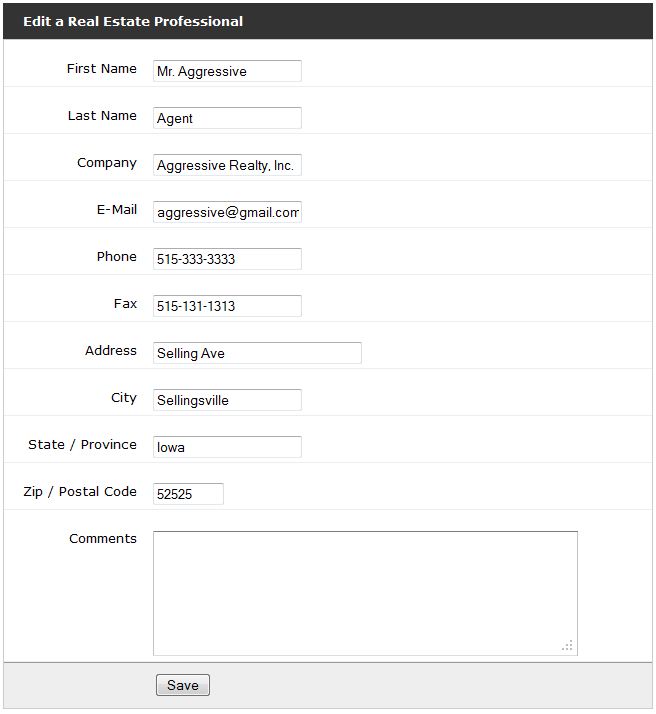Click into the Company field
Viewport: 656px width, 714px height.
(x=227, y=165)
